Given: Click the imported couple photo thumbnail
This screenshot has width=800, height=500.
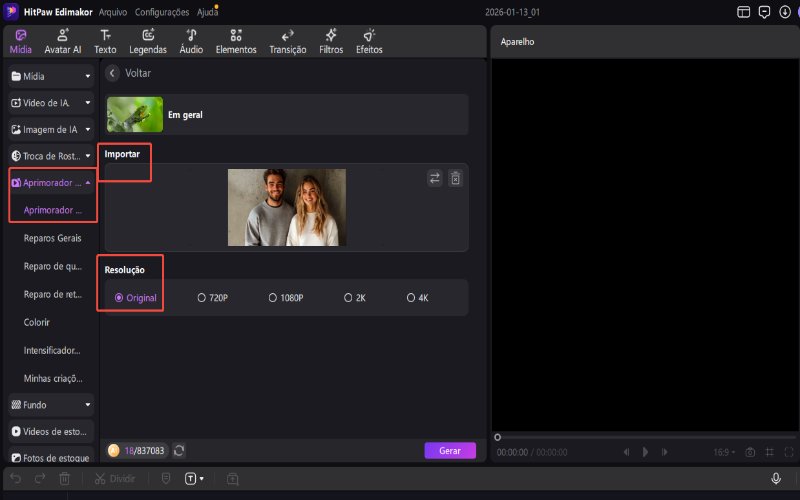Looking at the screenshot, I should (287, 207).
